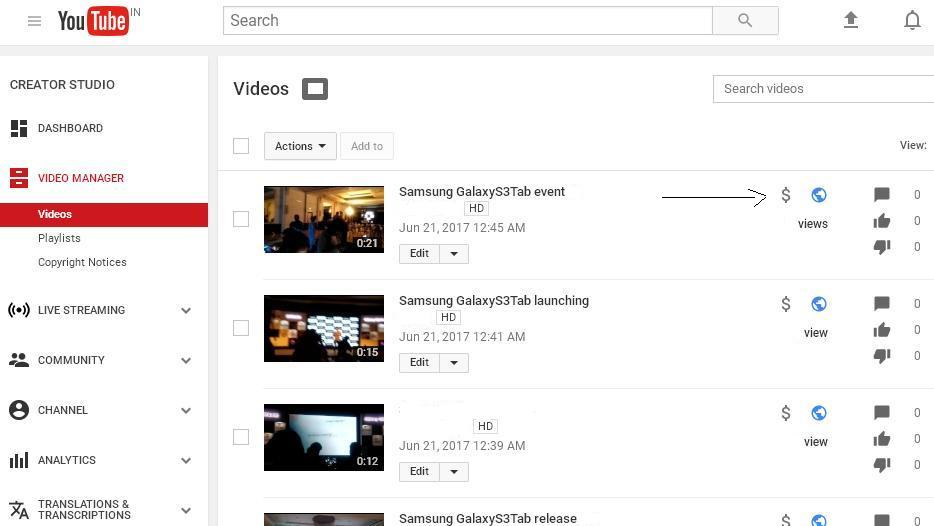Click monetization dollar icon for GalaxyS3Tab event
The image size is (934, 526).
(786, 195)
